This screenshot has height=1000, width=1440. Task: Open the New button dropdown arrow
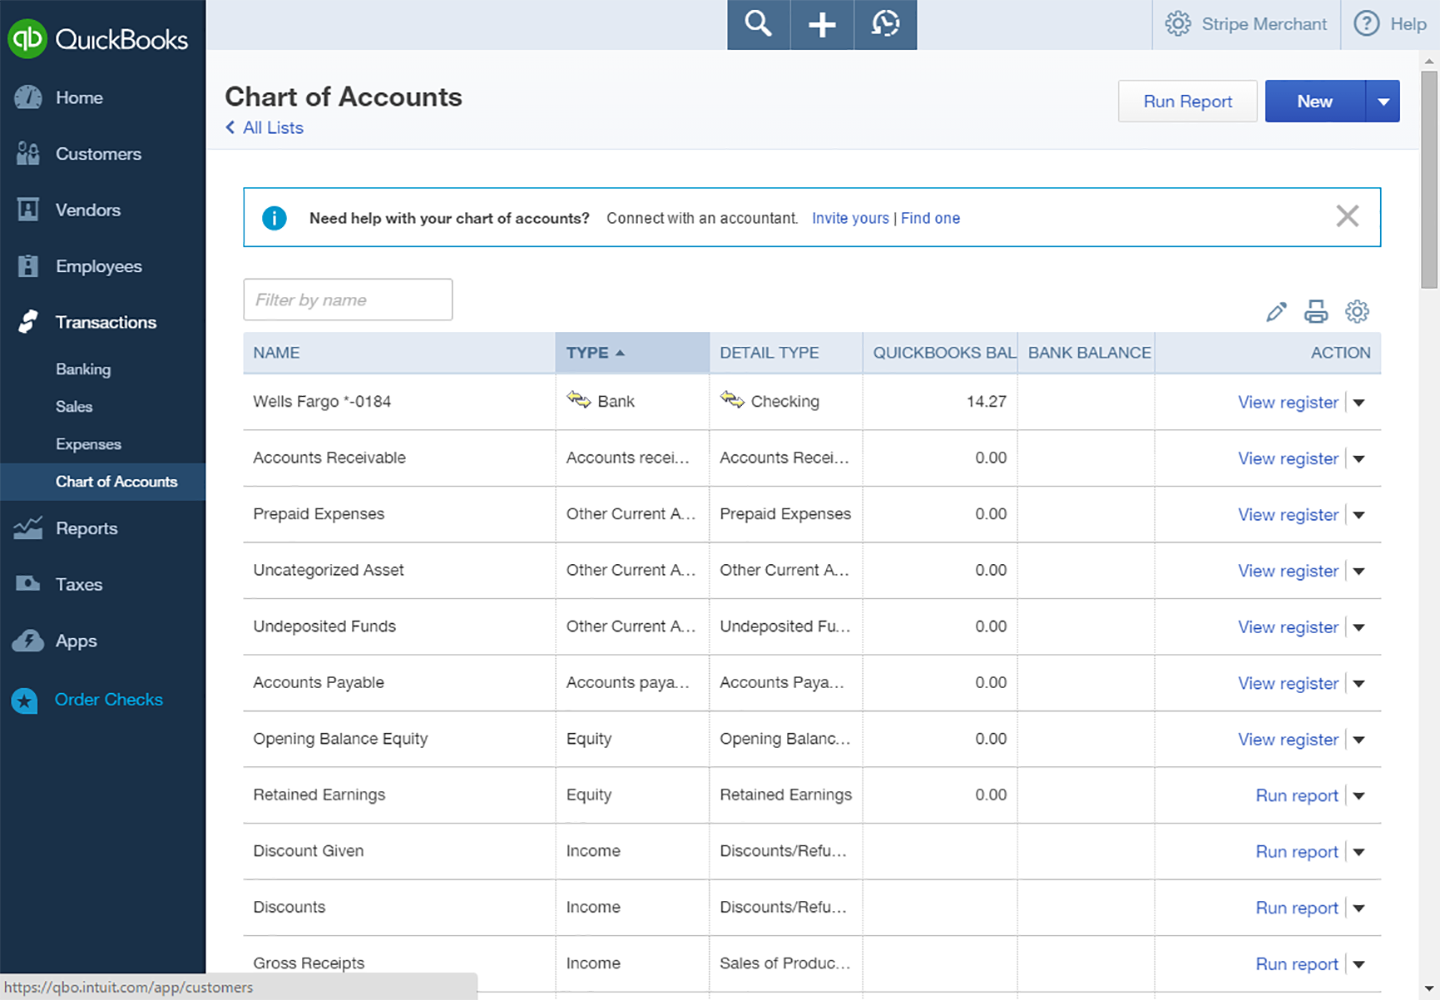[x=1383, y=102]
